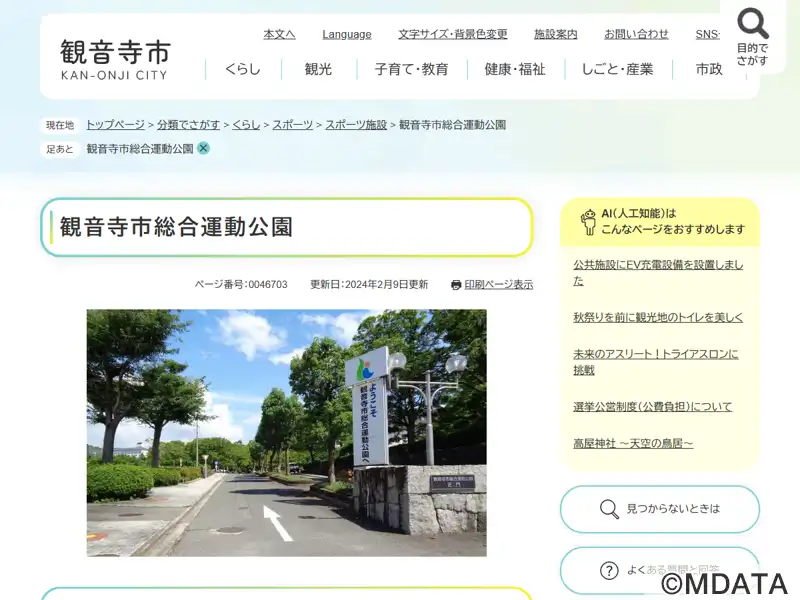Go to 施設案内 page
800x600 pixels.
click(555, 34)
